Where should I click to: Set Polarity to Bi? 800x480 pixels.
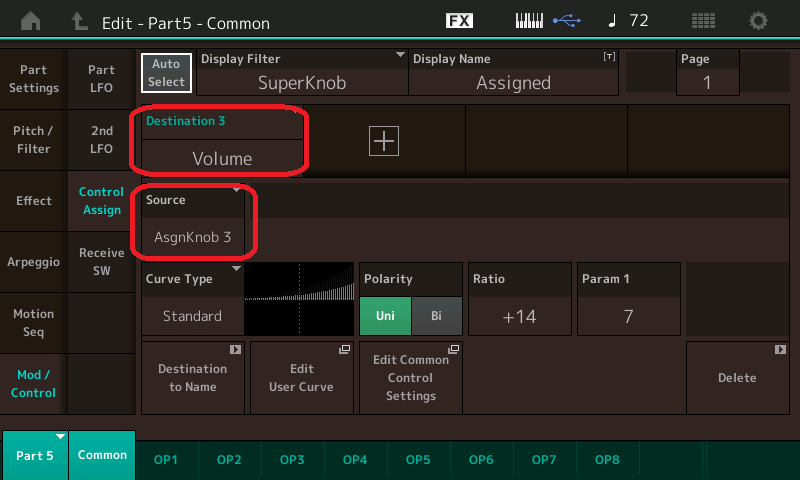click(437, 316)
